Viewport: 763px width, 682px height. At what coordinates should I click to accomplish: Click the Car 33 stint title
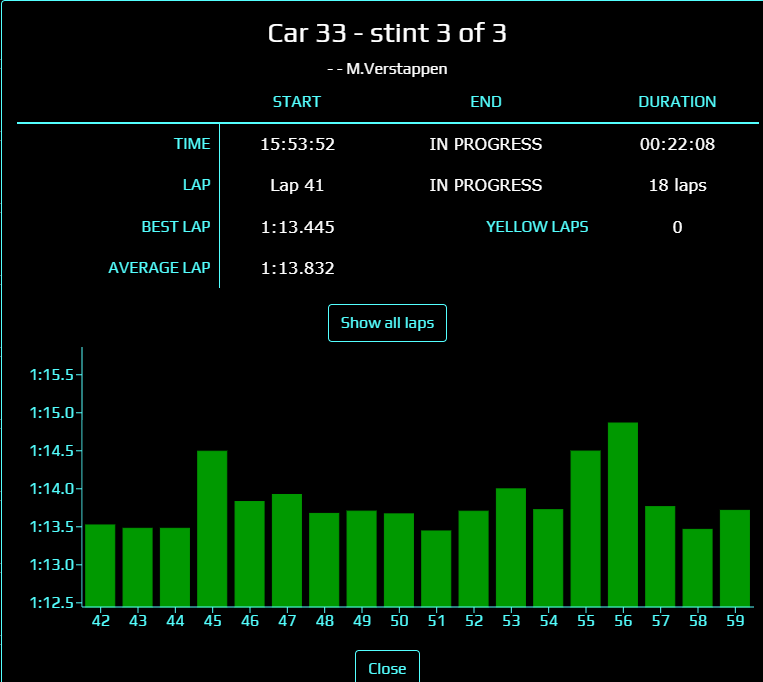click(387, 33)
